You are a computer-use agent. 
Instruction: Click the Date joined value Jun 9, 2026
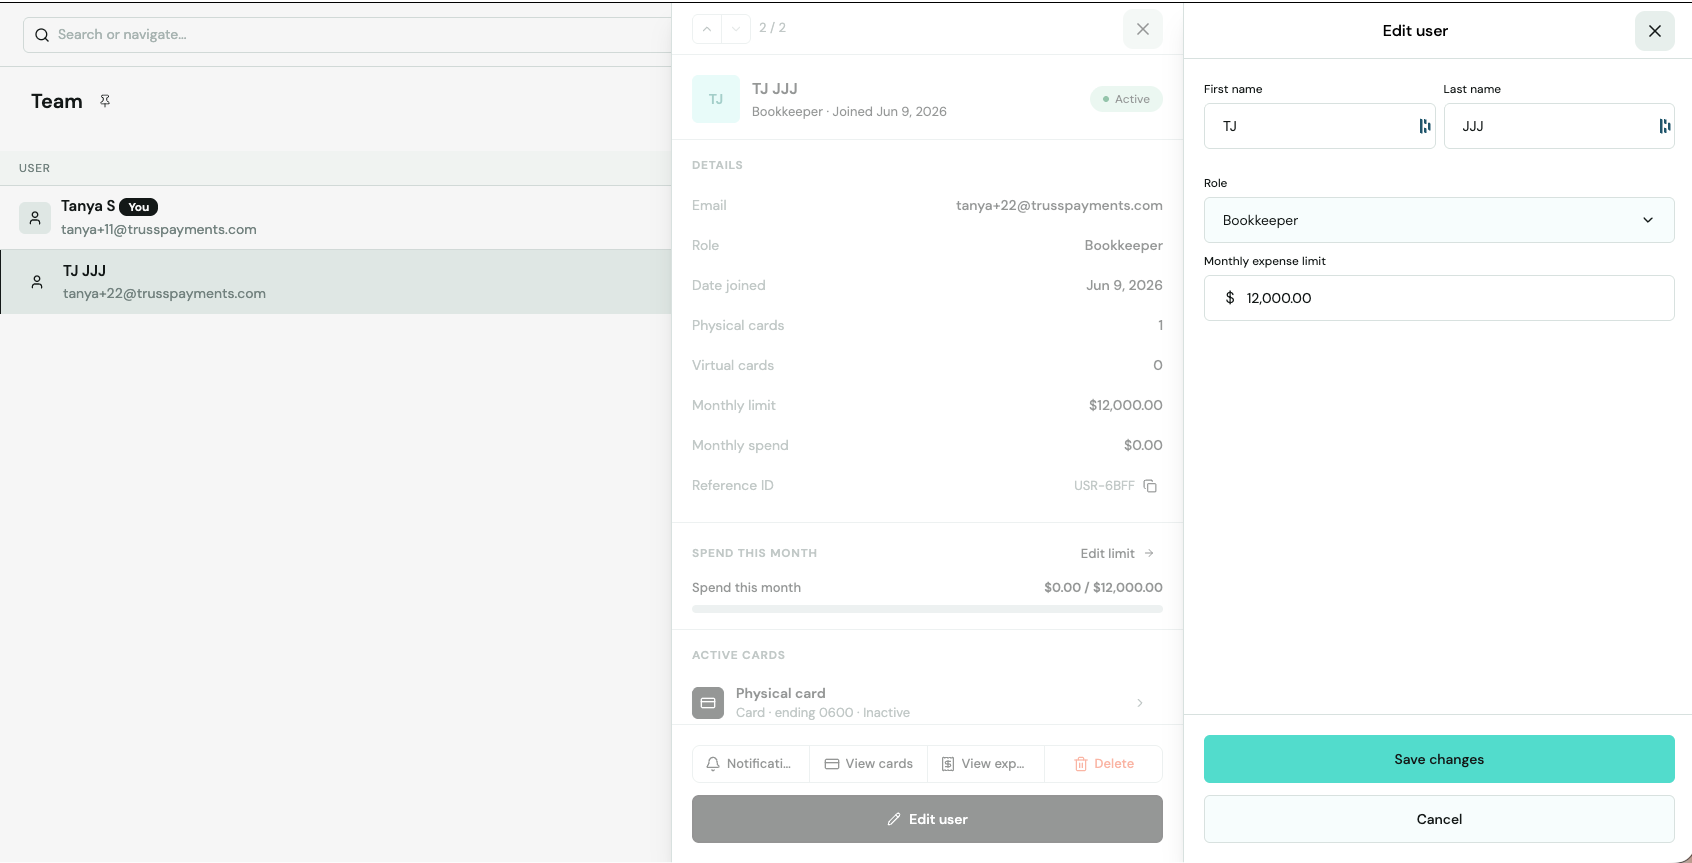(x=1124, y=285)
